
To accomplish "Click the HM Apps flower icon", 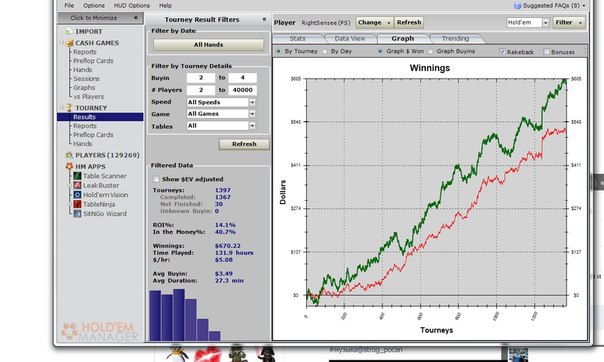I will click(x=69, y=166).
